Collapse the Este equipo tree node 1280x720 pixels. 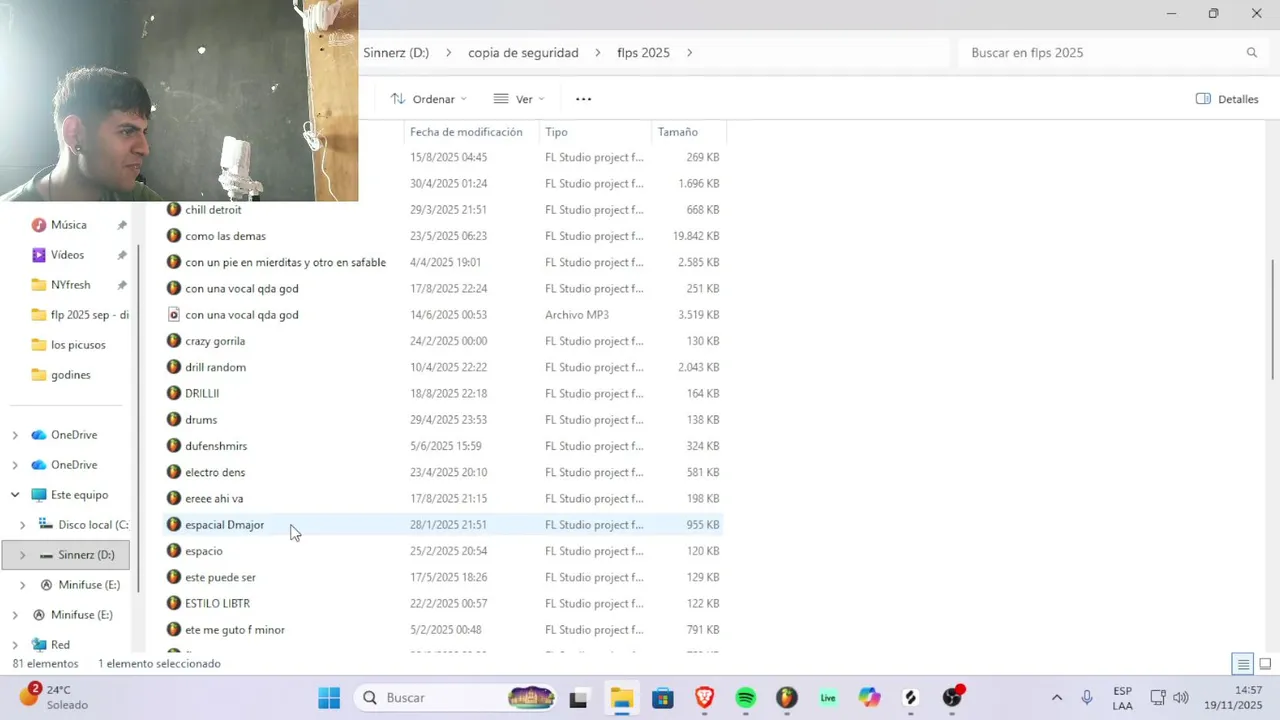(15, 495)
